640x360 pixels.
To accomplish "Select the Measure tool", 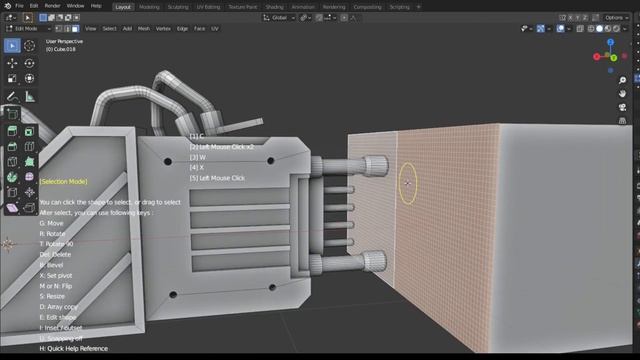I will pyautogui.click(x=29, y=97).
